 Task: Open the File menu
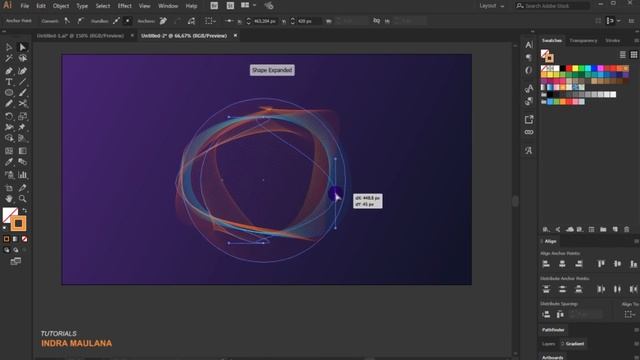coord(25,6)
